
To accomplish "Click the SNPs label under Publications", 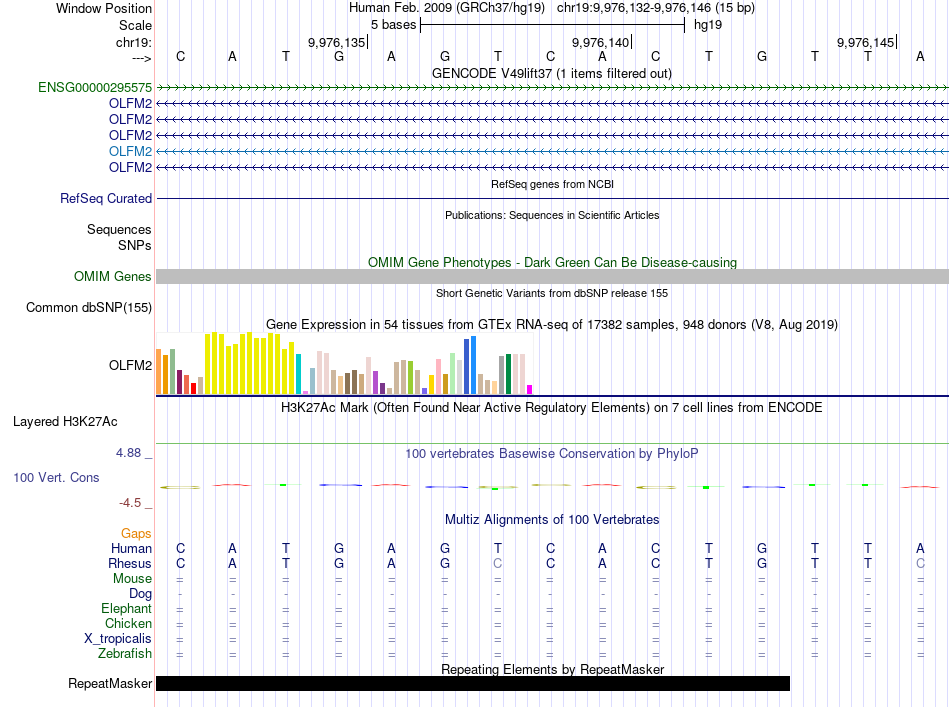I will 135,245.
